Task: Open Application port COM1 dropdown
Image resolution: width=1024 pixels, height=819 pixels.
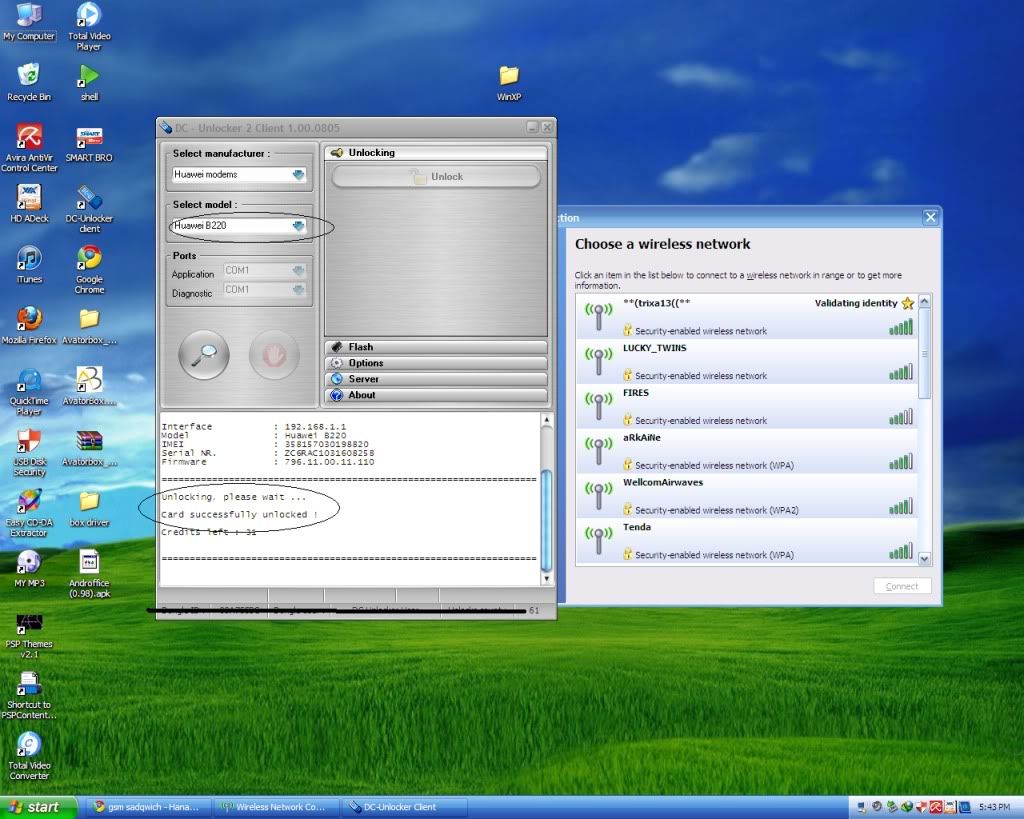Action: [x=298, y=271]
